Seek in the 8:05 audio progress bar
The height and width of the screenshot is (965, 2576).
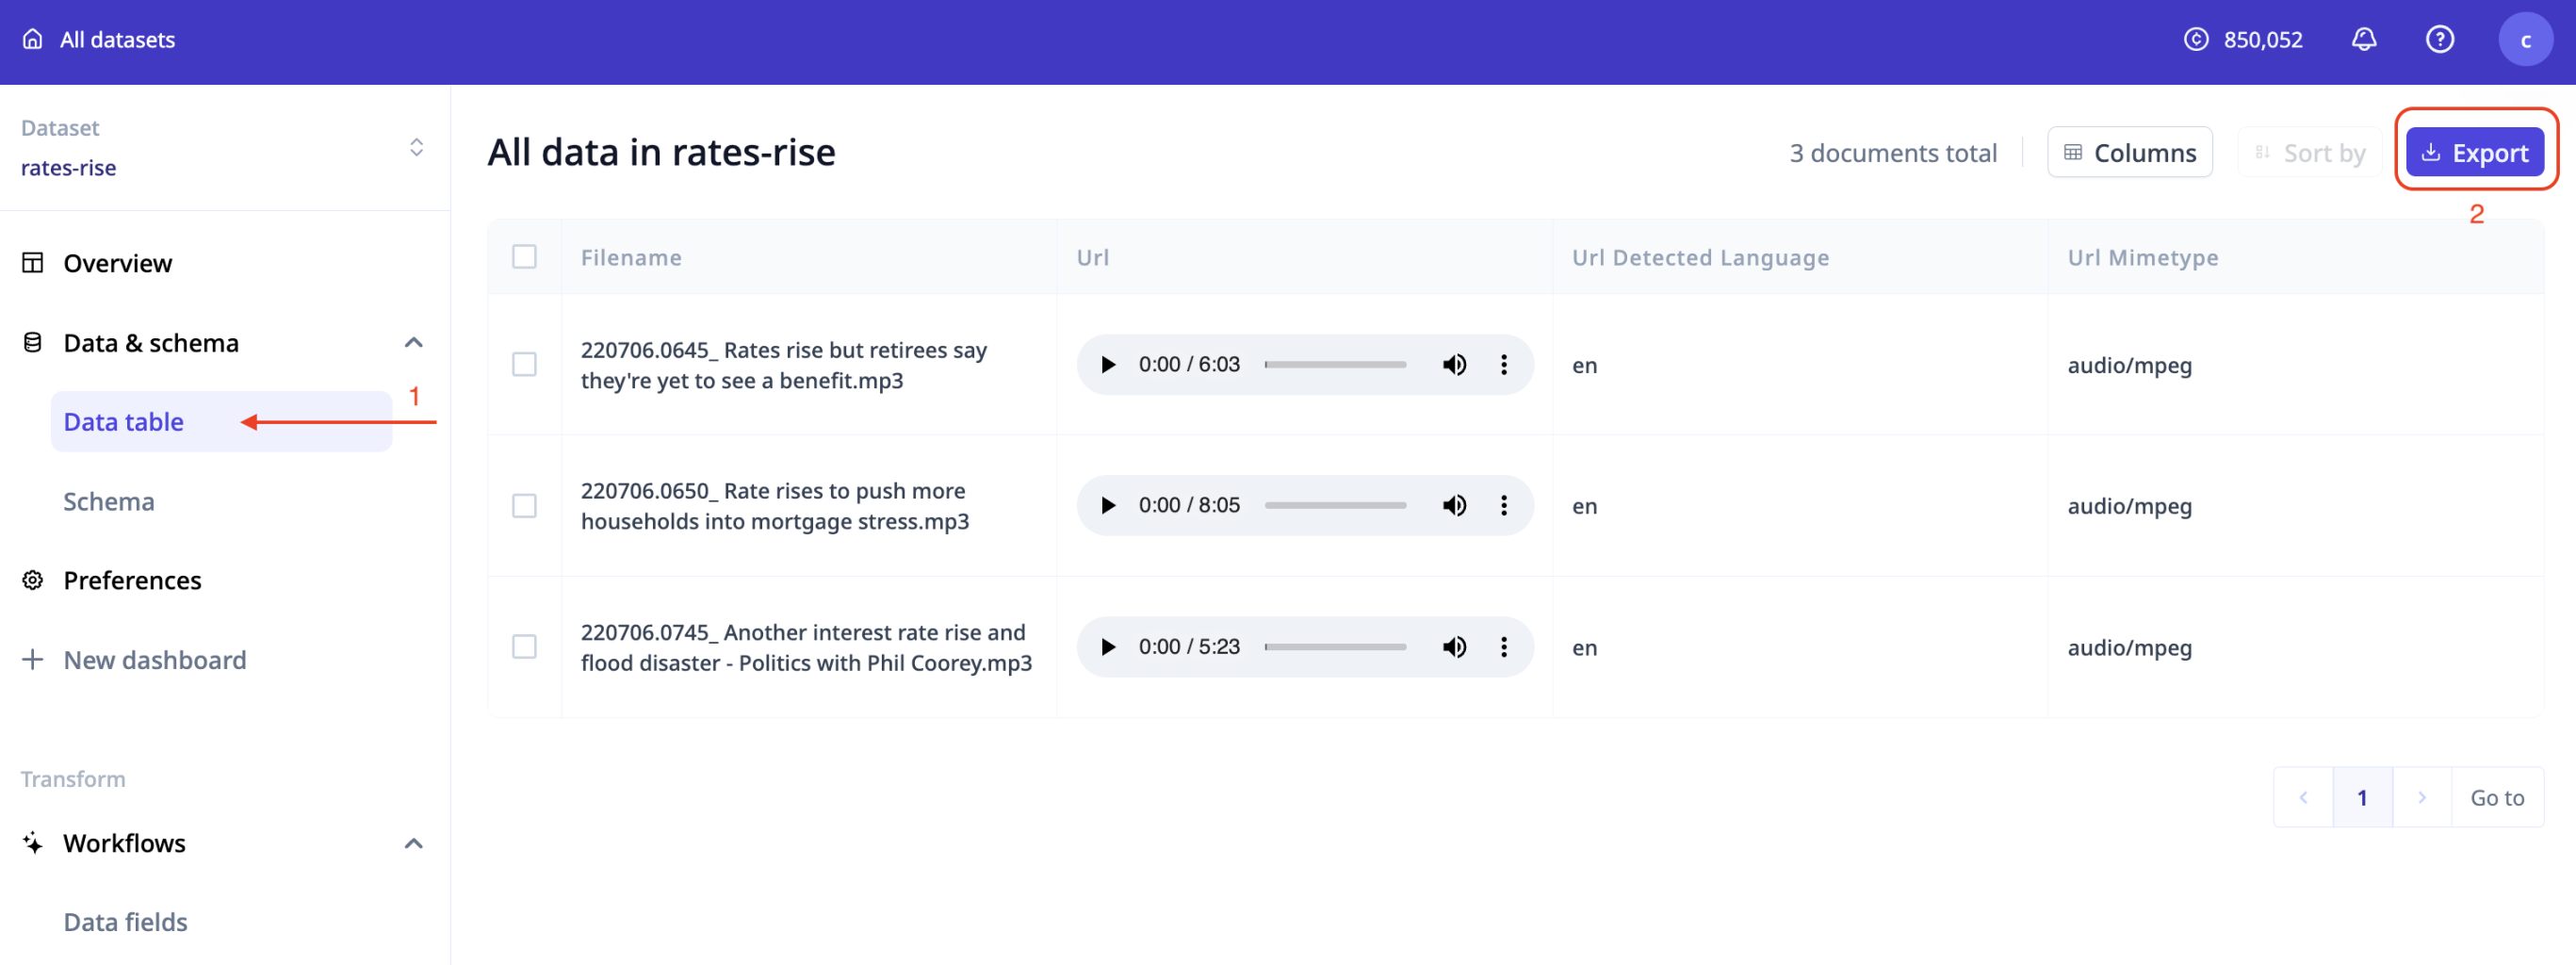point(1335,505)
